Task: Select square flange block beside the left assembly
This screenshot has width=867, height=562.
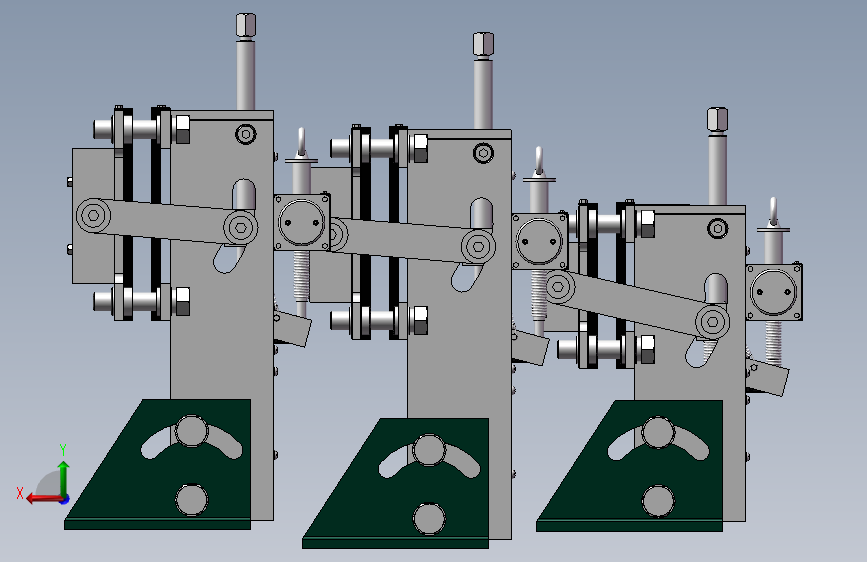Action: pos(302,222)
